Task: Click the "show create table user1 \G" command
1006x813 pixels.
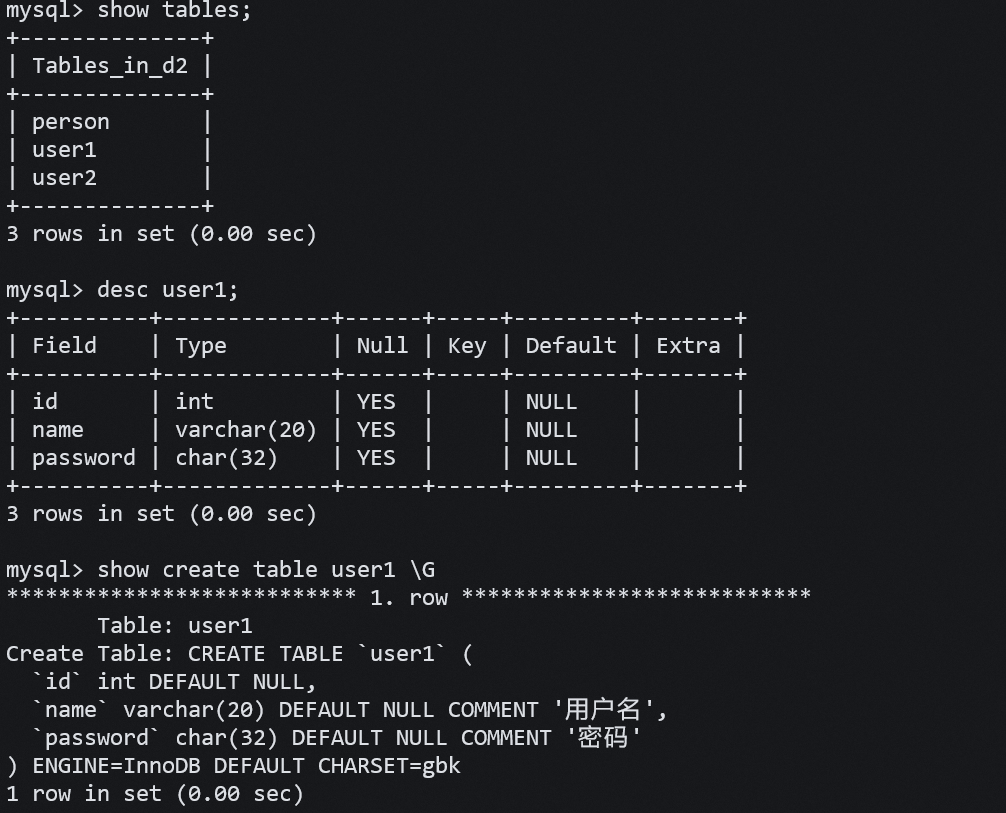Action: pyautogui.click(x=265, y=570)
